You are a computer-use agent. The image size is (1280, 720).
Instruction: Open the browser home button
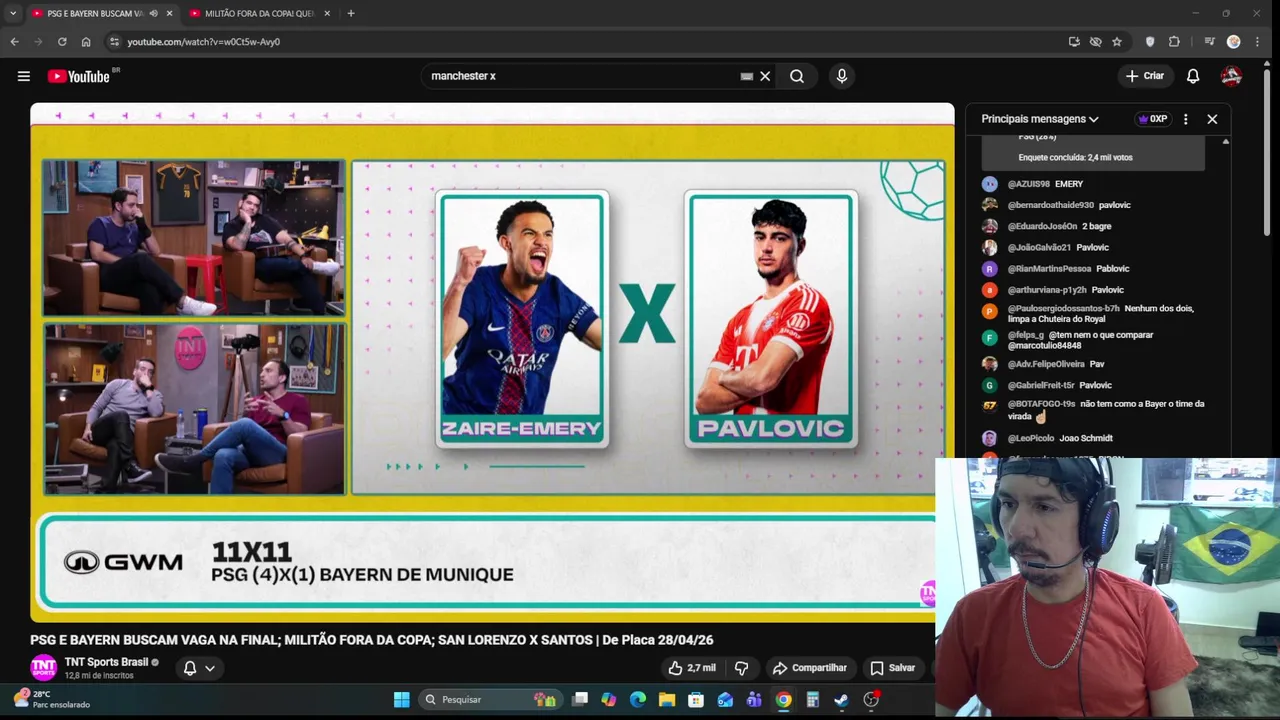click(x=86, y=42)
